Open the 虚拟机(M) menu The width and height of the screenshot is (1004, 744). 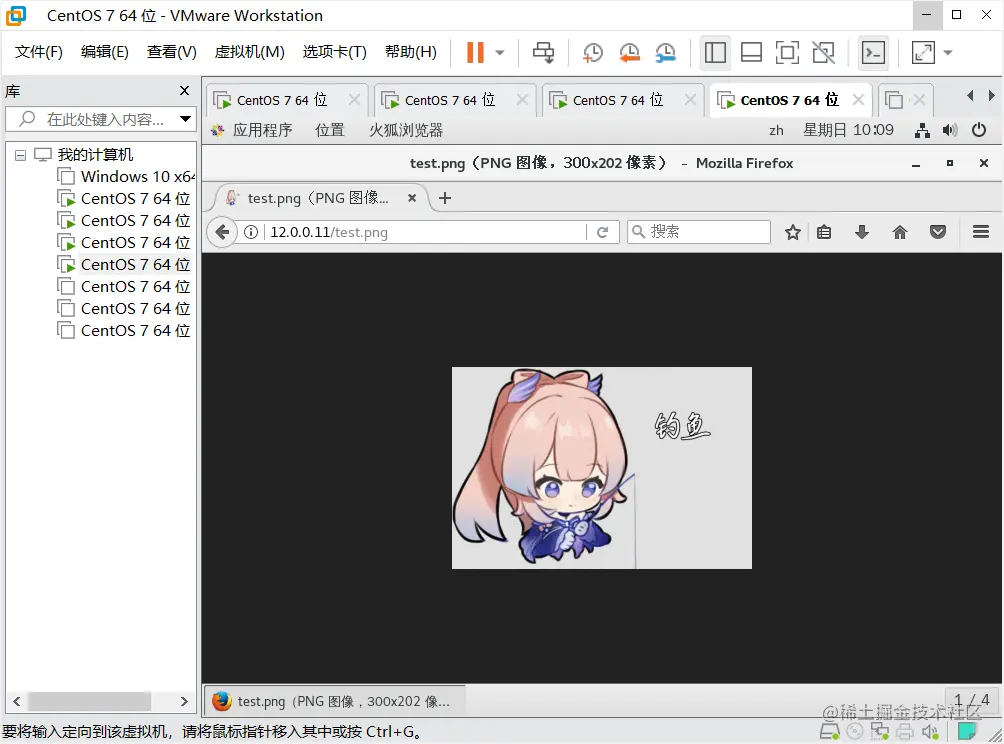point(249,51)
